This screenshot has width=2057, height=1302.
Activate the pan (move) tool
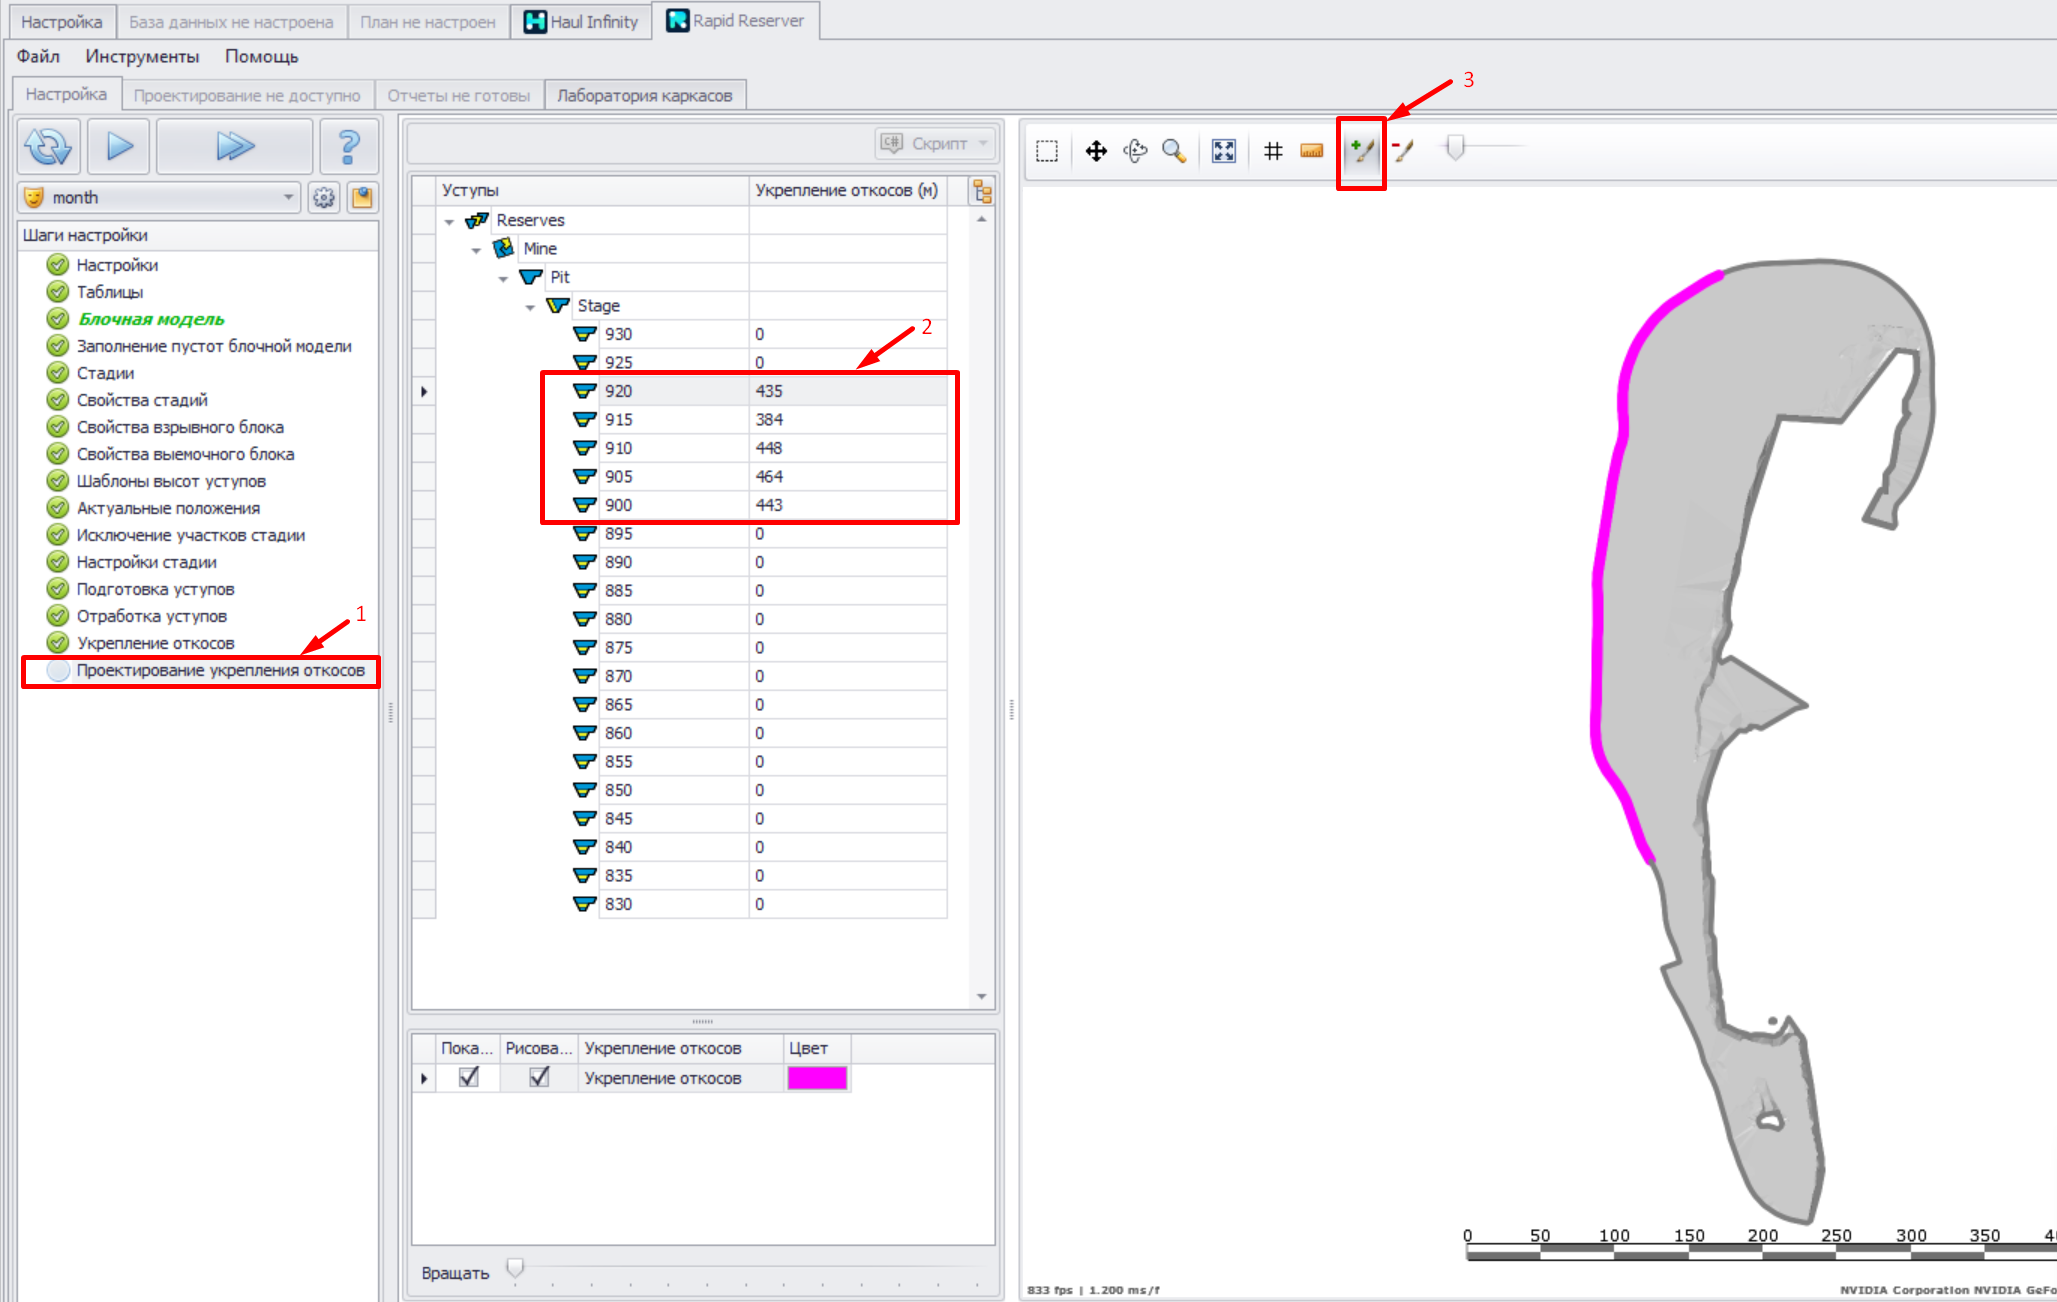point(1096,151)
